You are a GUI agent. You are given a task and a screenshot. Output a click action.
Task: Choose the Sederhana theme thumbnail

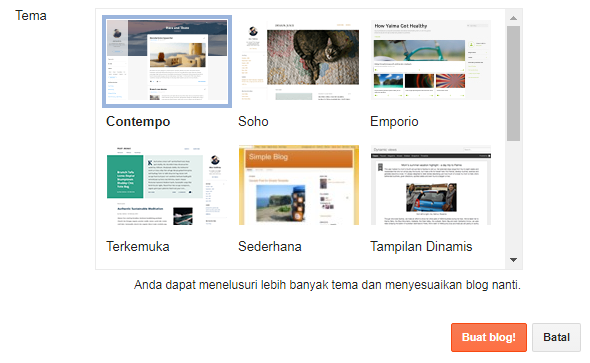299,185
